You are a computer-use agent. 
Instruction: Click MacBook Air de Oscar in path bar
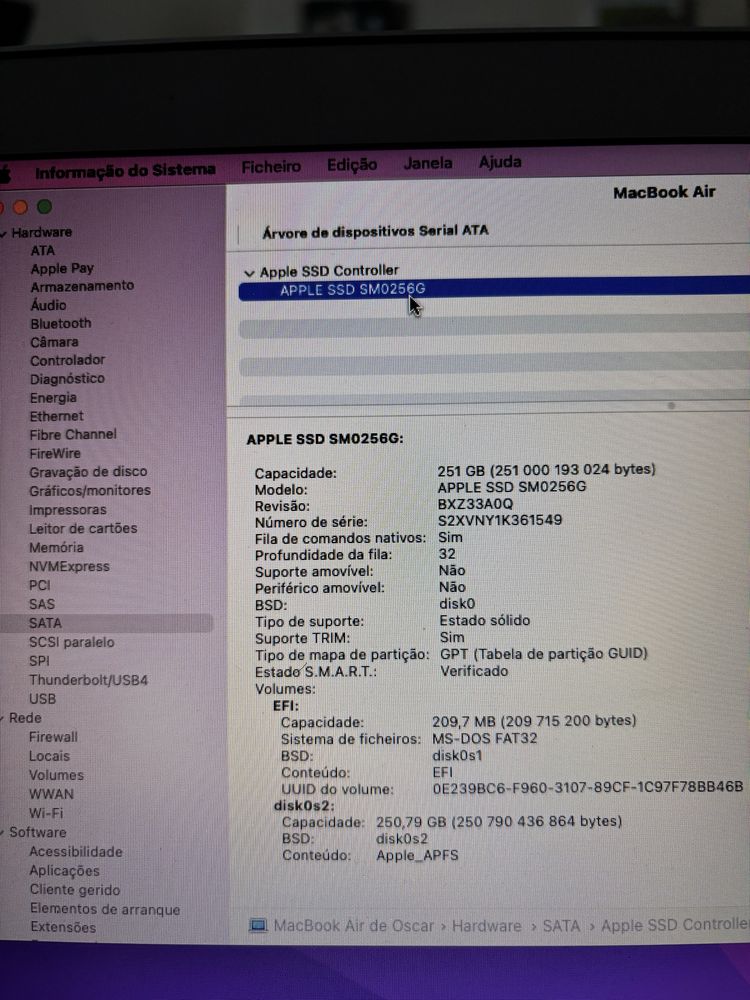353,926
